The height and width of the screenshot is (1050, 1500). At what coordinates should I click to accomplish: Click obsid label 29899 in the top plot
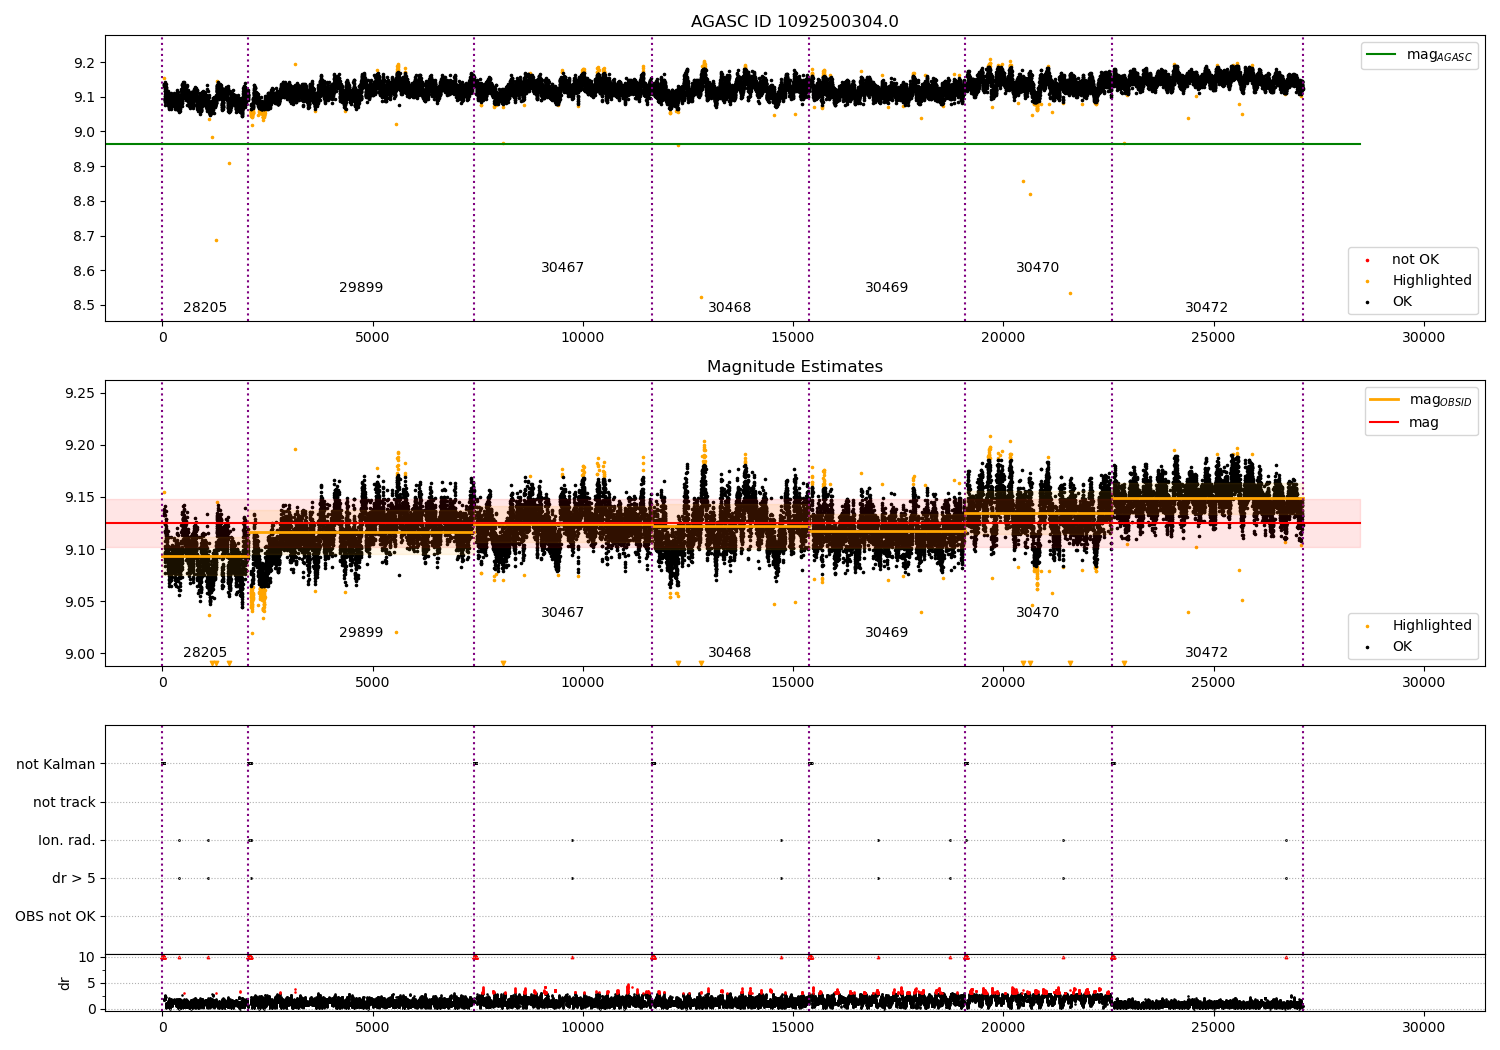[361, 288]
